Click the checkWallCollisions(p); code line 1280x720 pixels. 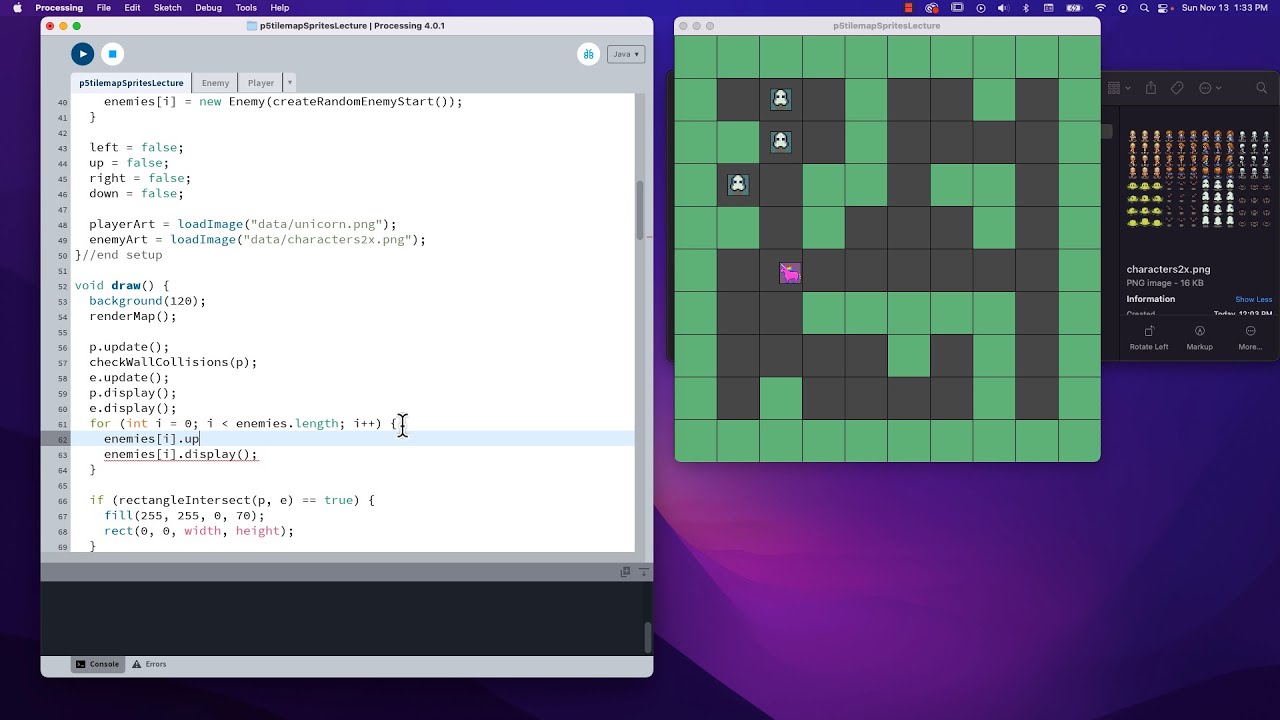(x=173, y=362)
